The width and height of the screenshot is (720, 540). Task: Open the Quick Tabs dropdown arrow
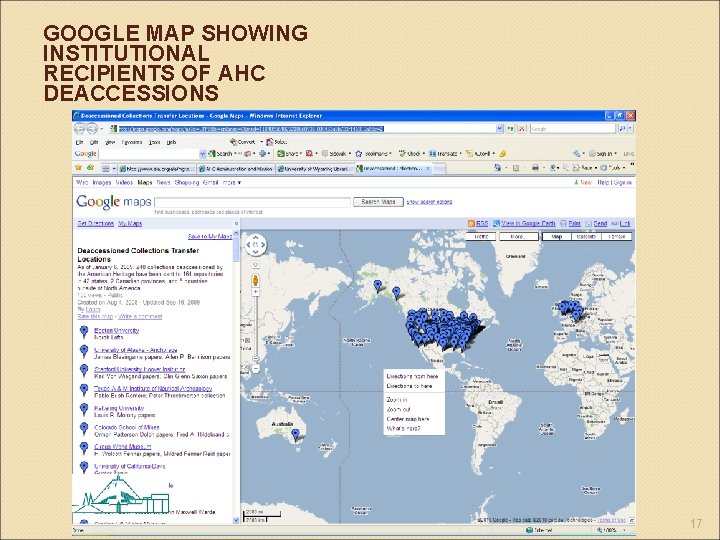[114, 169]
